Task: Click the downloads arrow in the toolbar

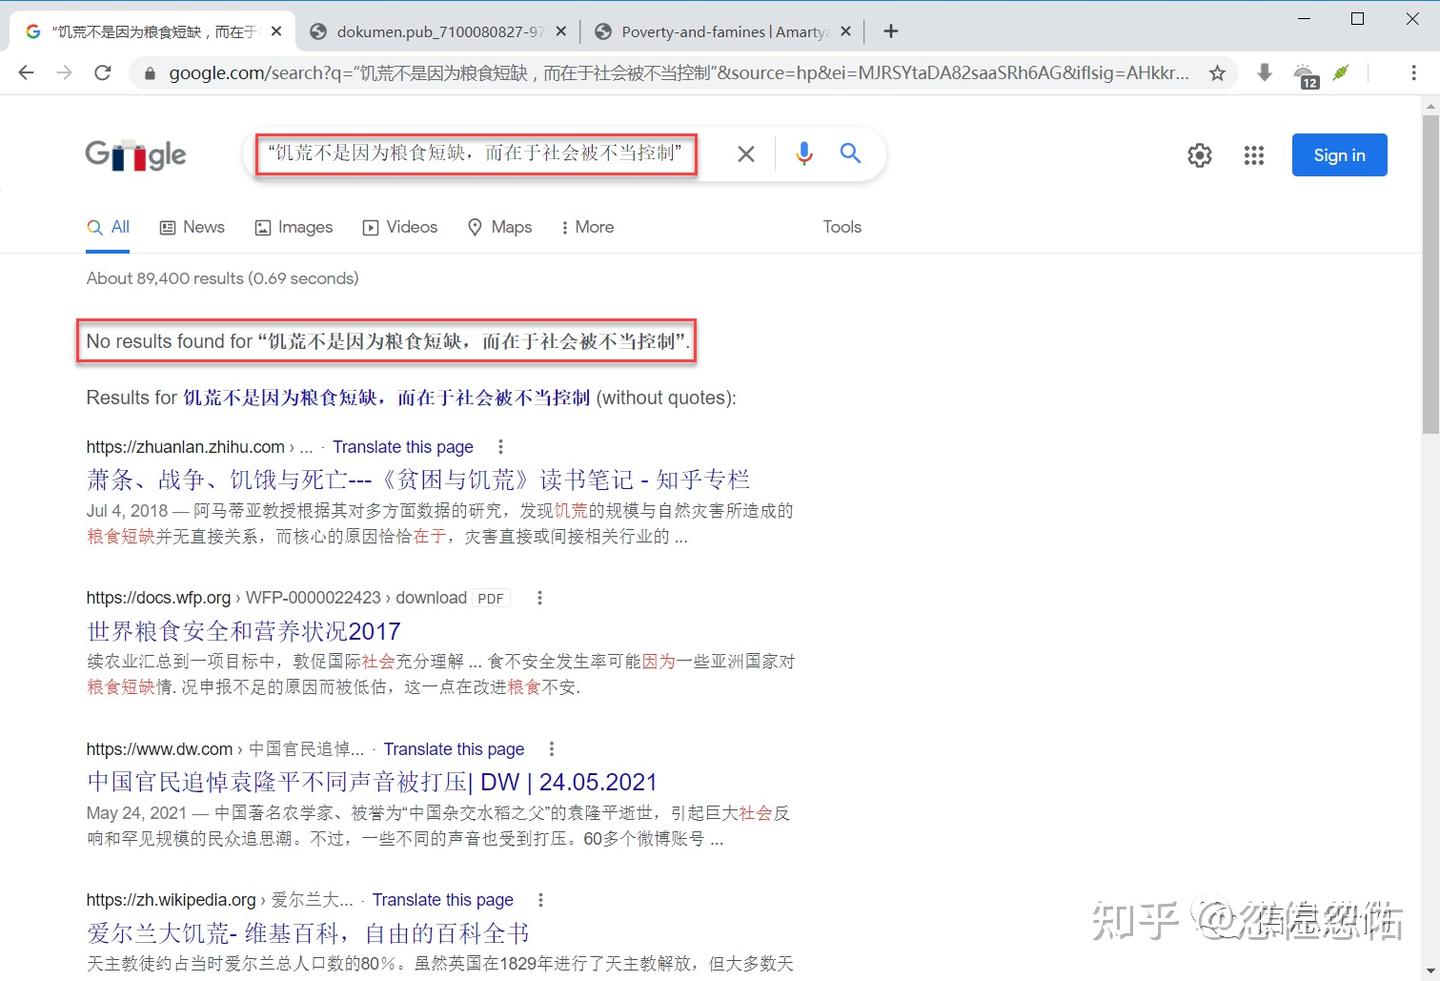Action: [x=1263, y=72]
